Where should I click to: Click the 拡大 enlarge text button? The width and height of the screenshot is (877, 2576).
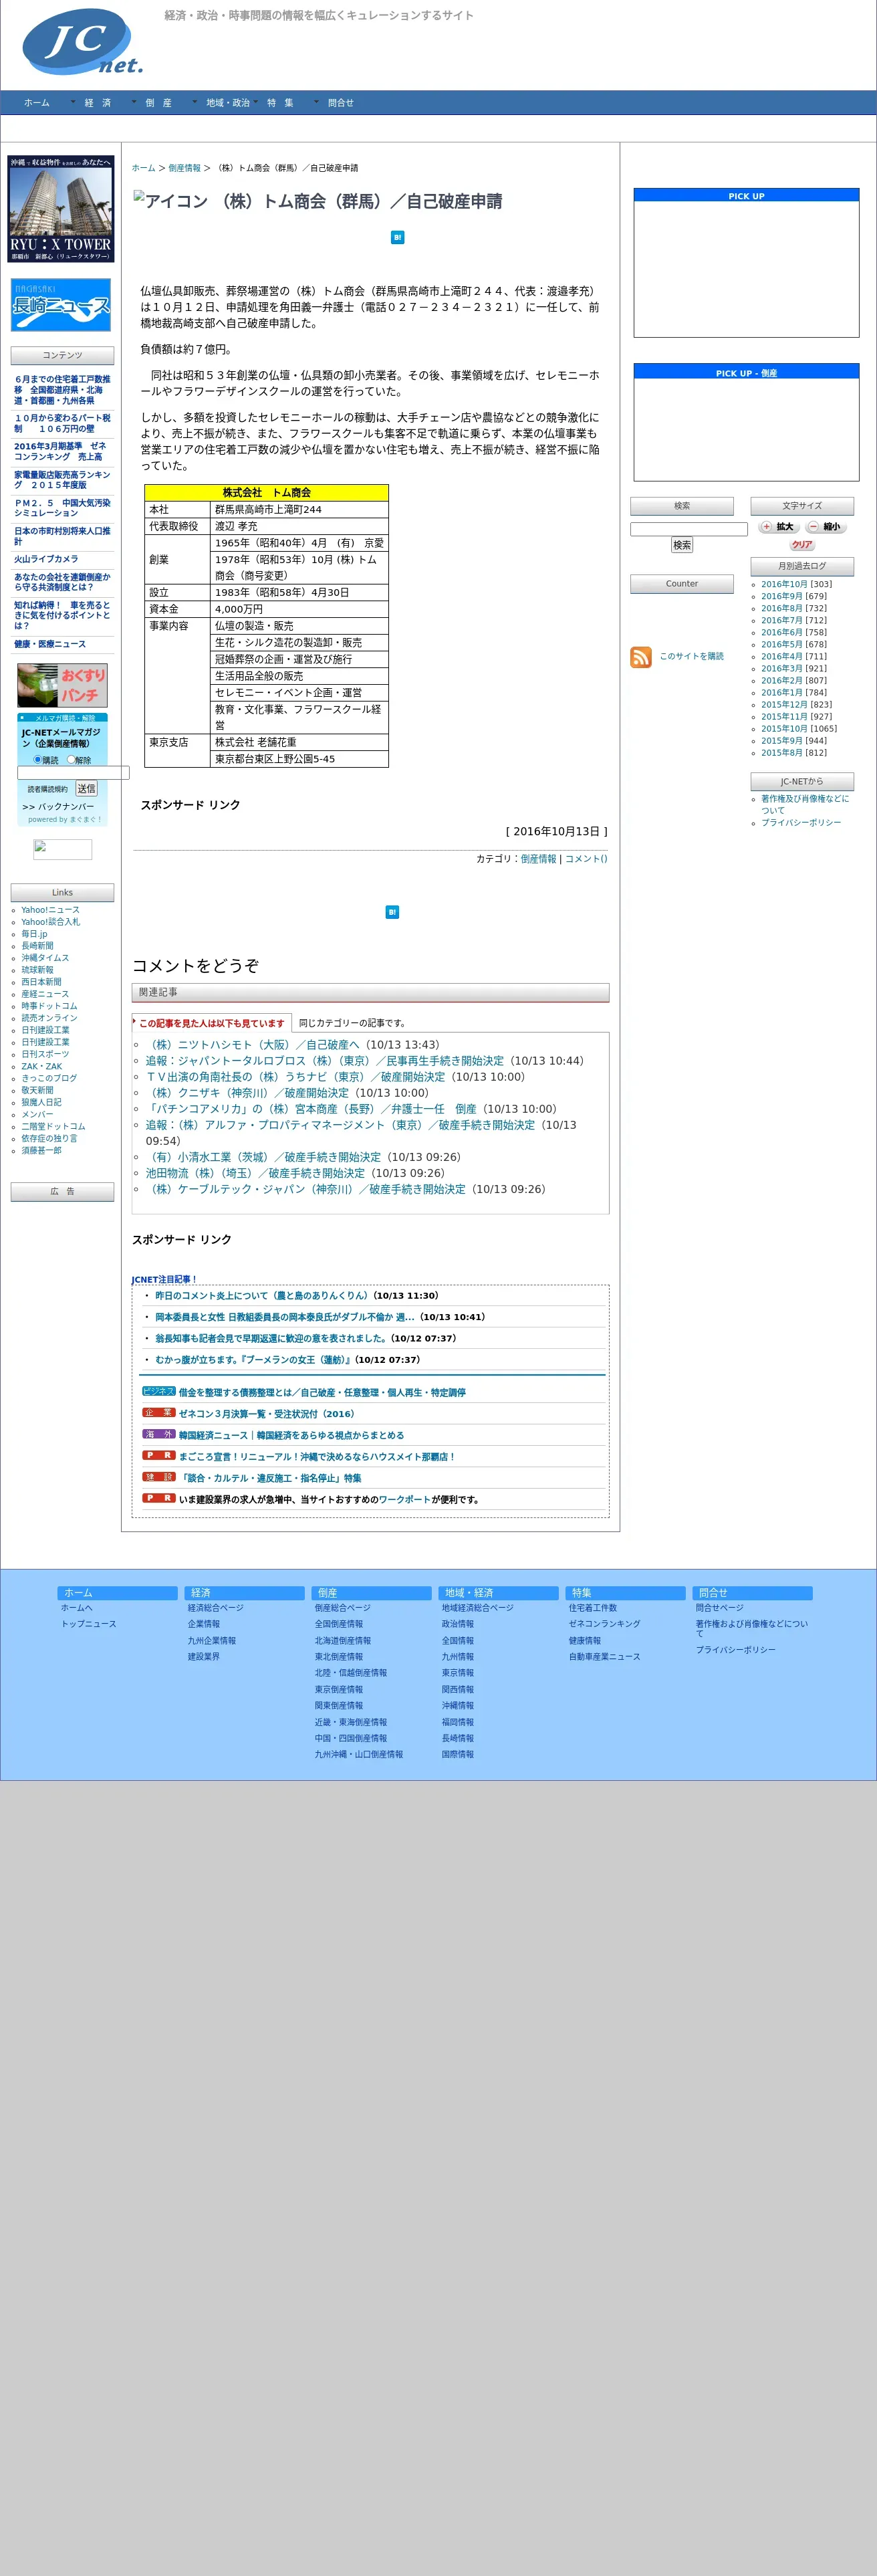click(778, 527)
